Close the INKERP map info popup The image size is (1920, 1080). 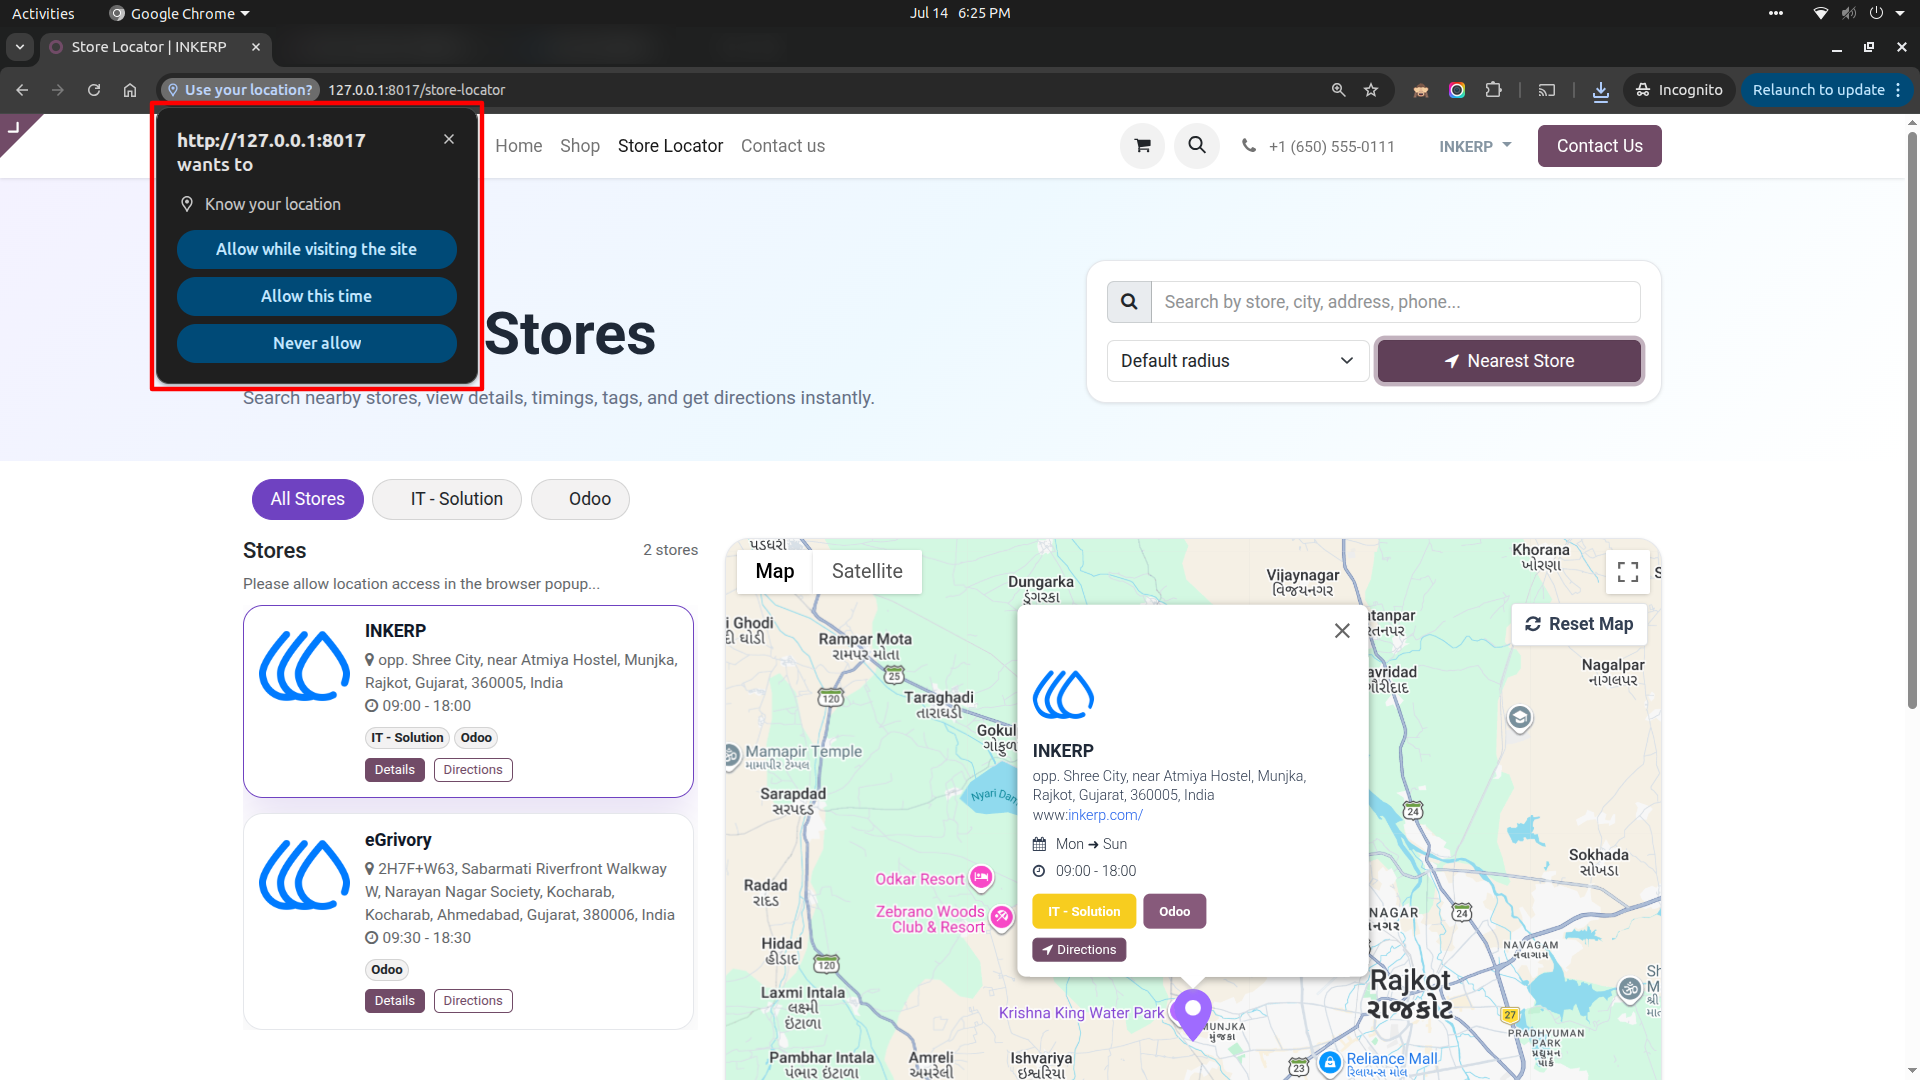click(1342, 630)
